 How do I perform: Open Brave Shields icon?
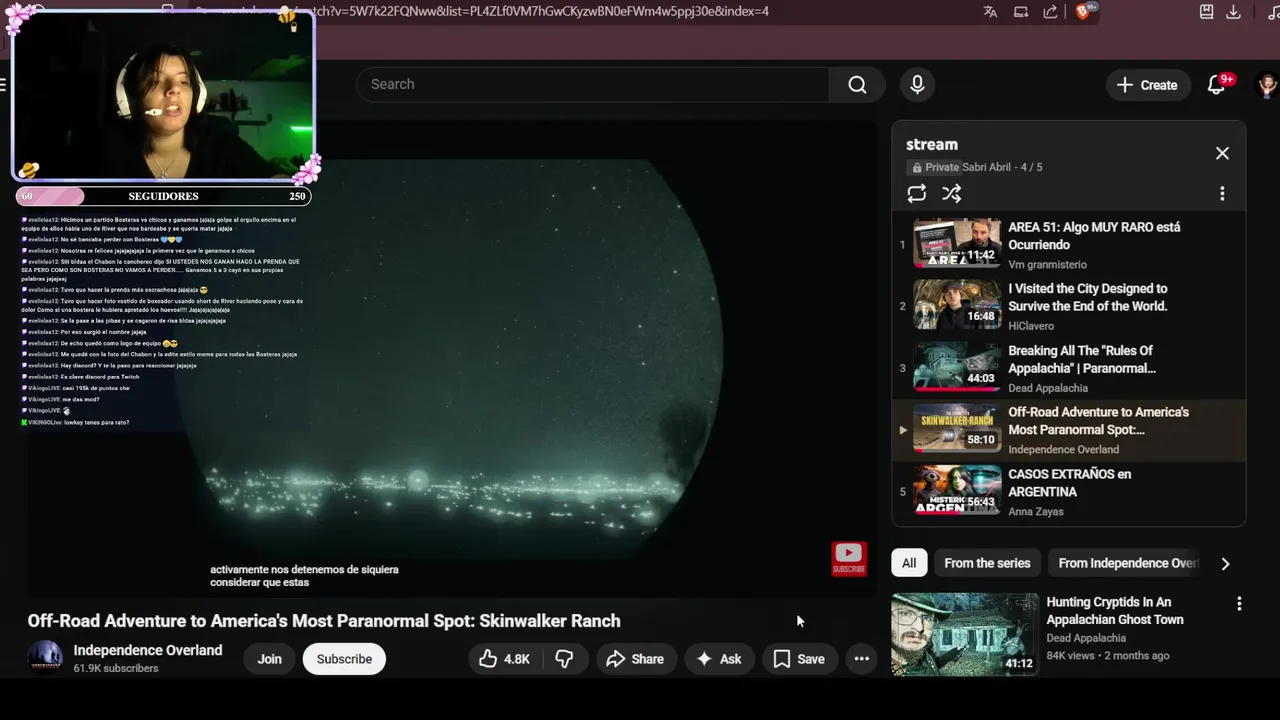pos(1083,12)
